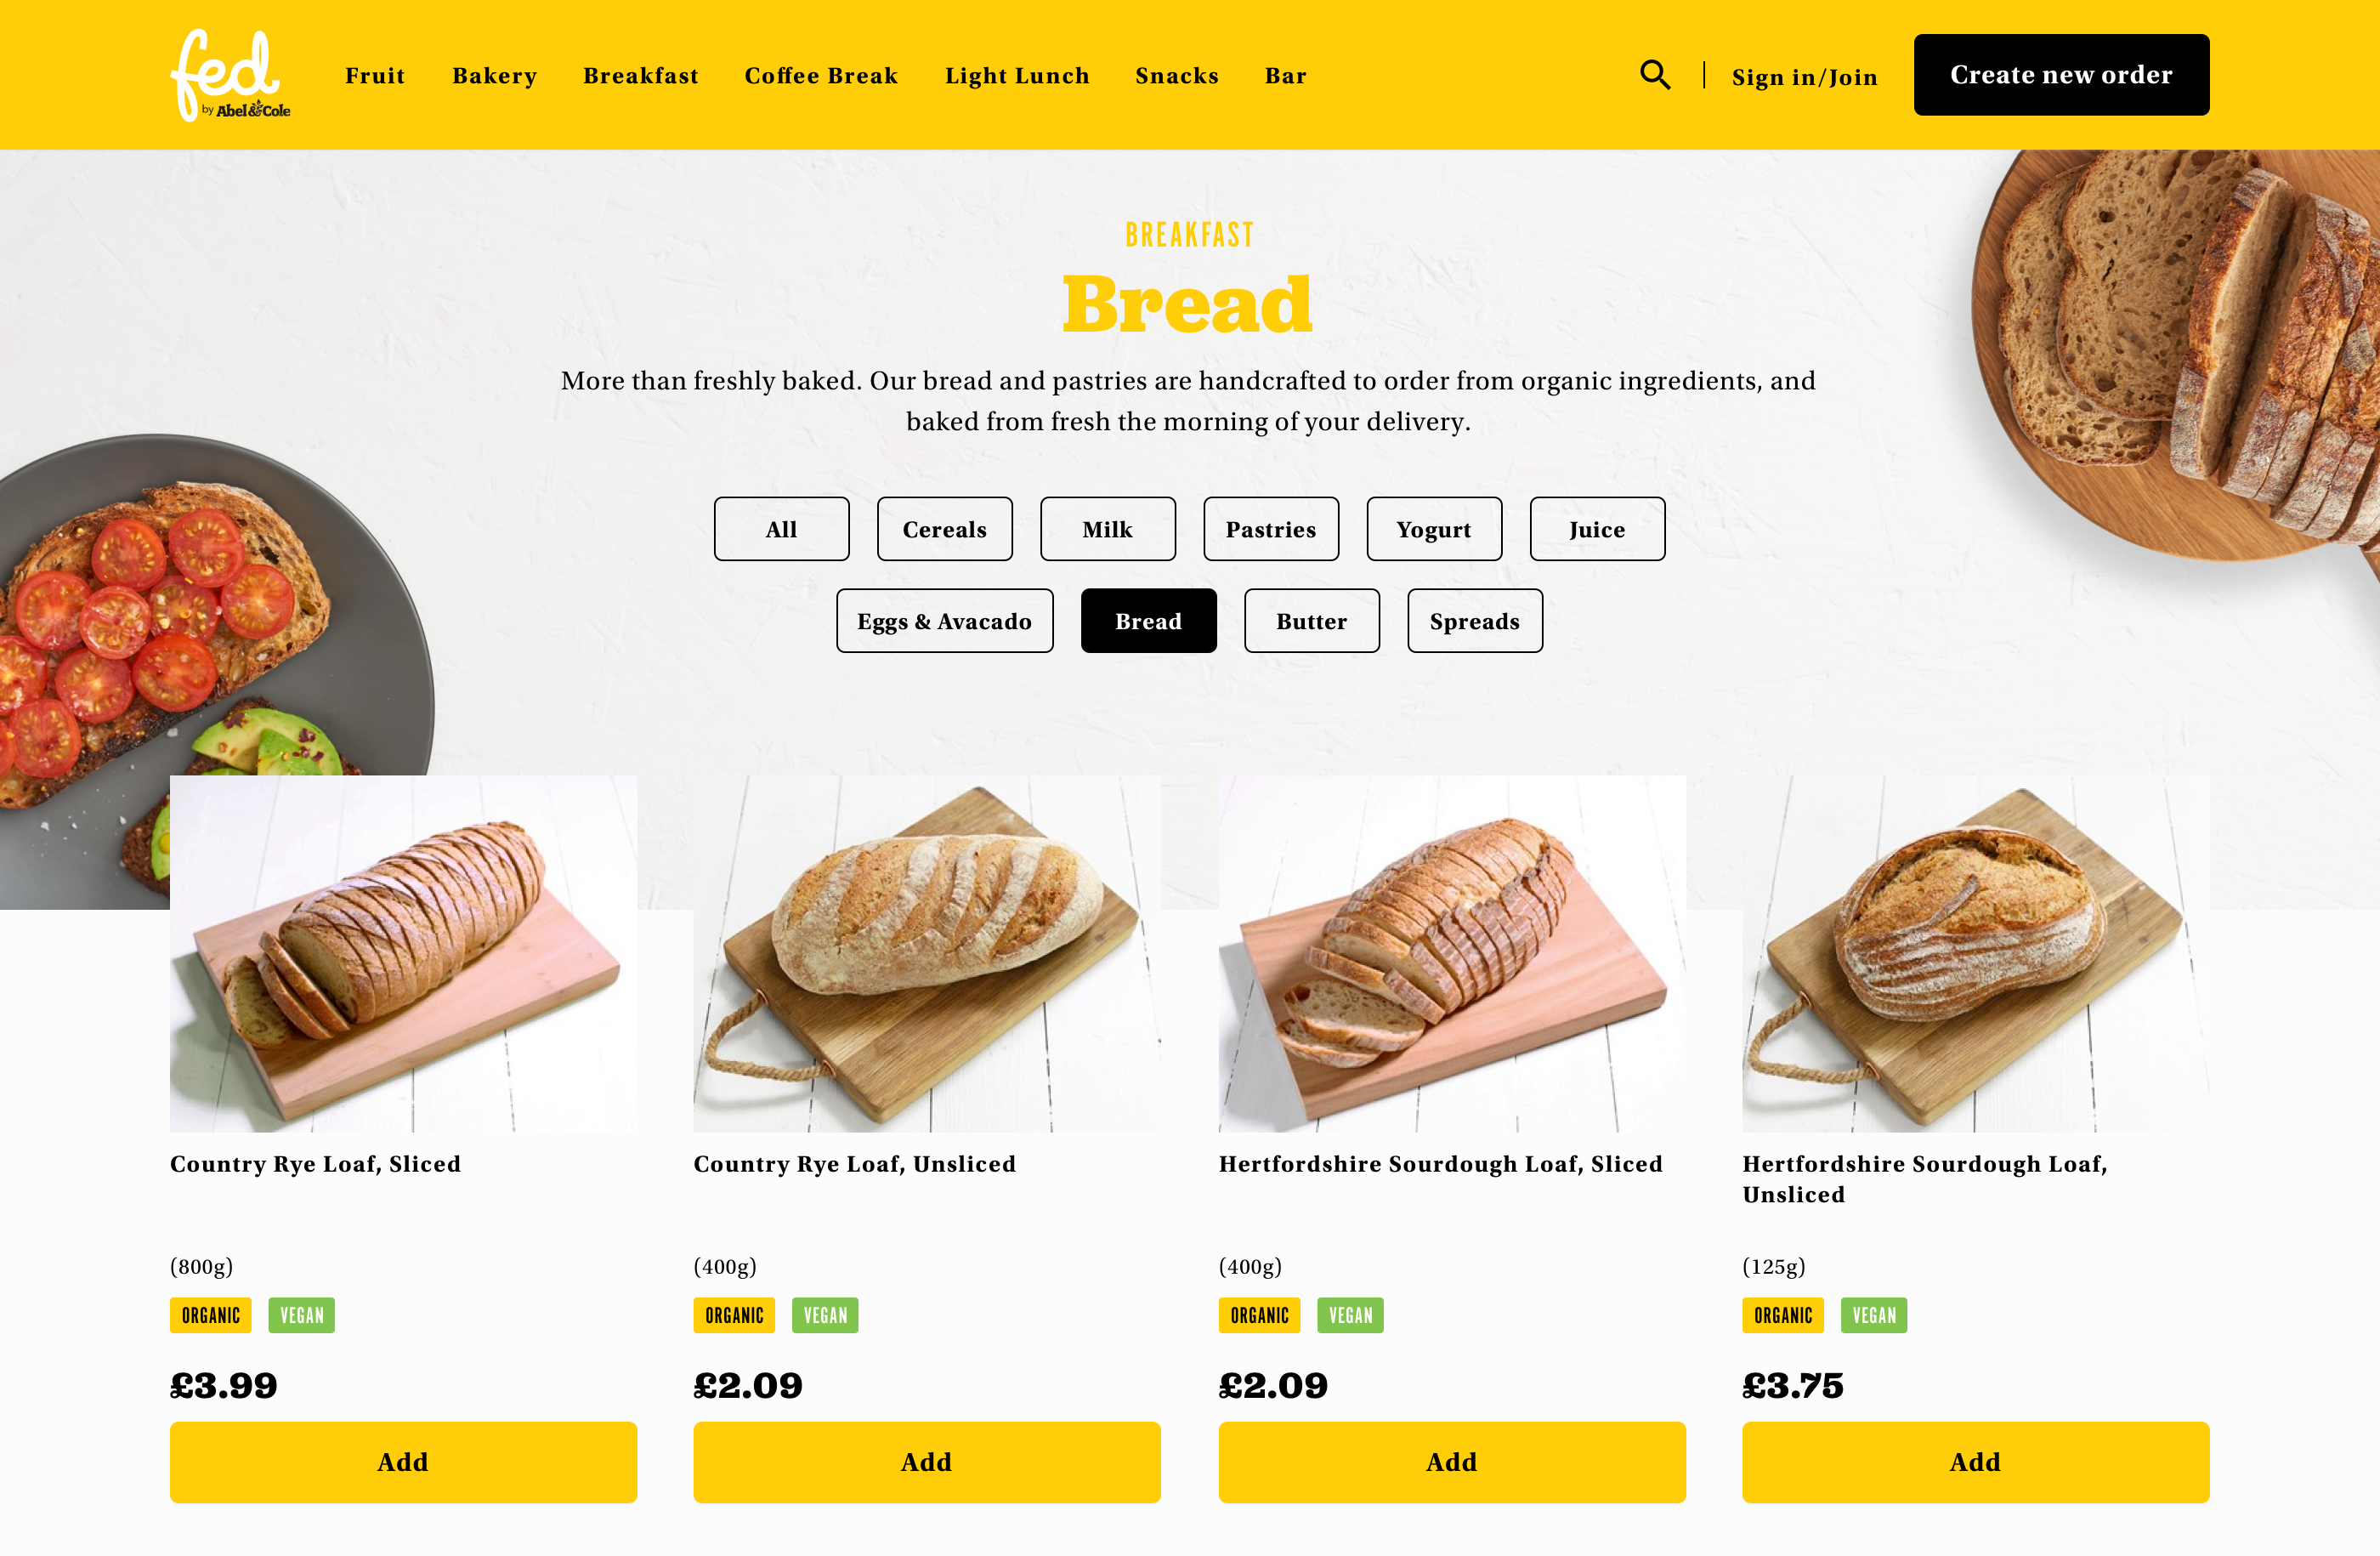Go to the Coffee Break menu

tap(821, 76)
